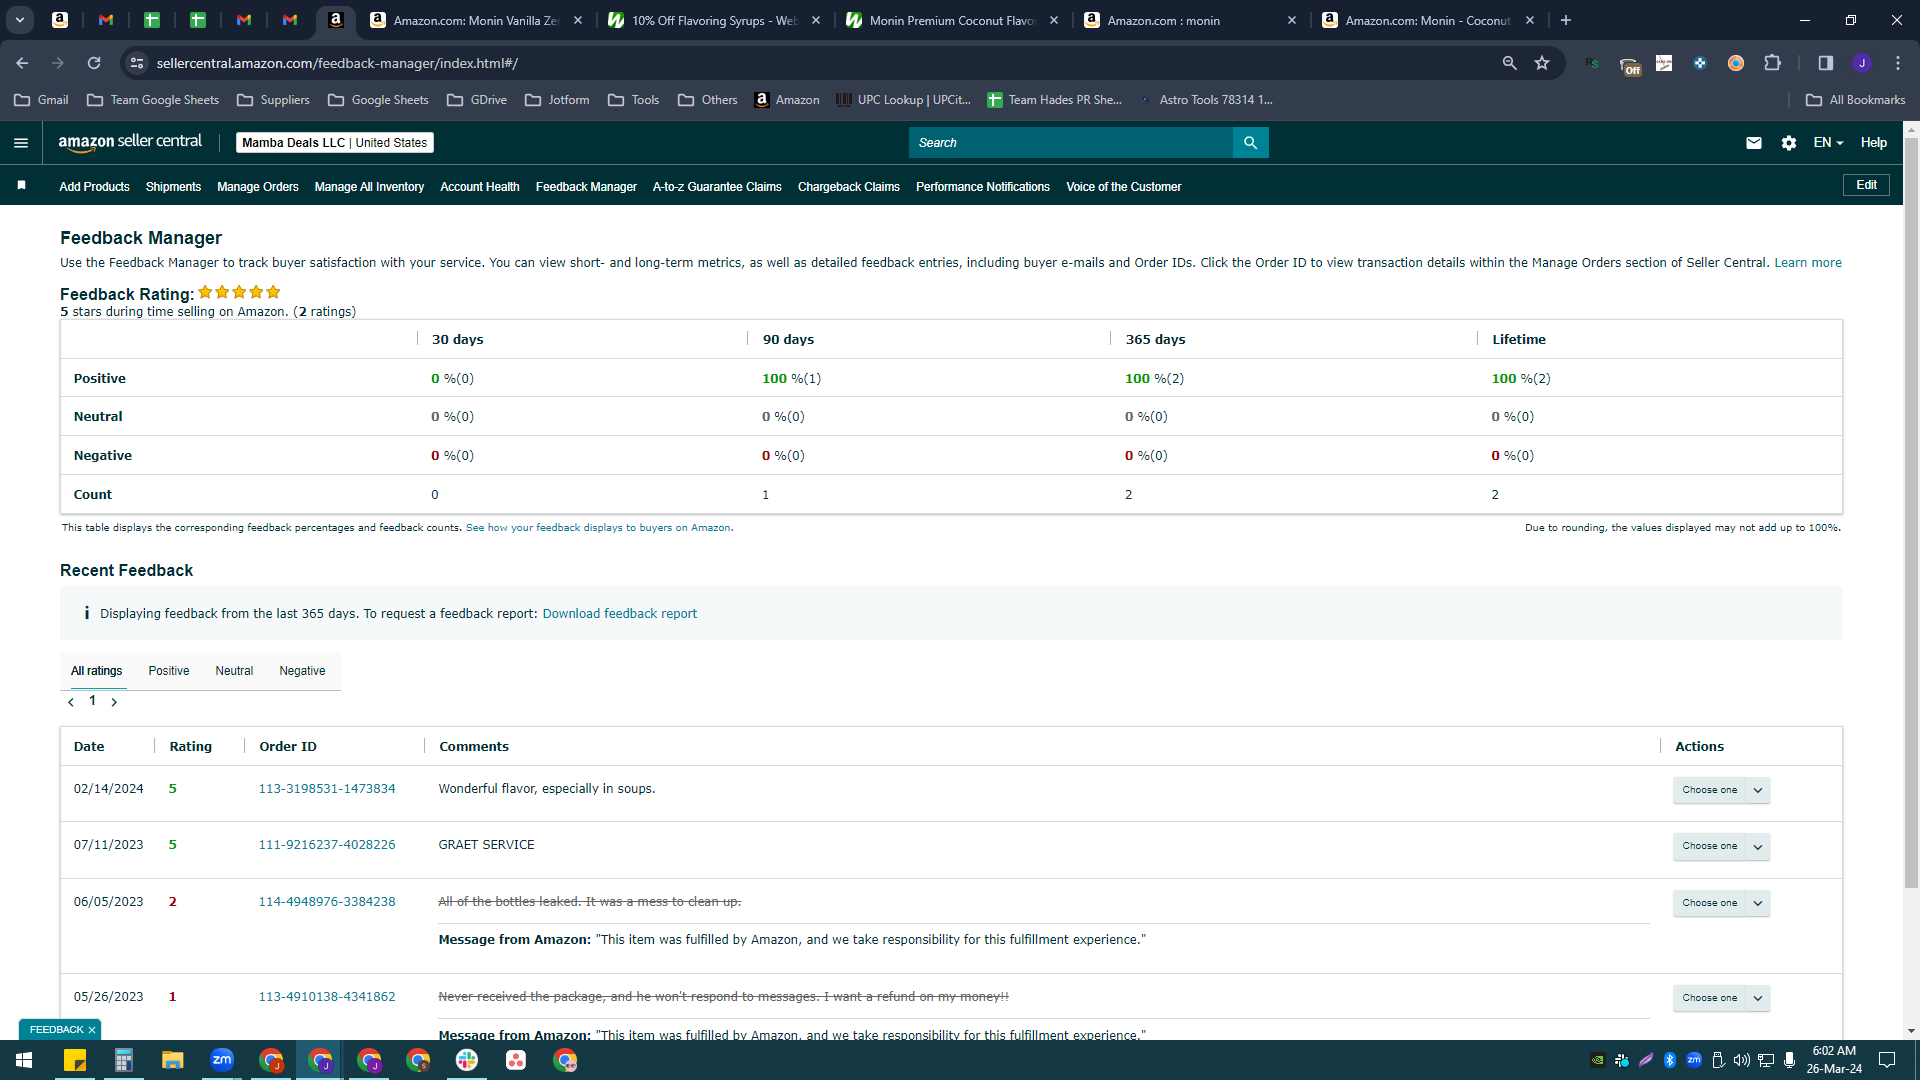Open Account Health in navigation bar
The height and width of the screenshot is (1080, 1920).
(x=480, y=187)
